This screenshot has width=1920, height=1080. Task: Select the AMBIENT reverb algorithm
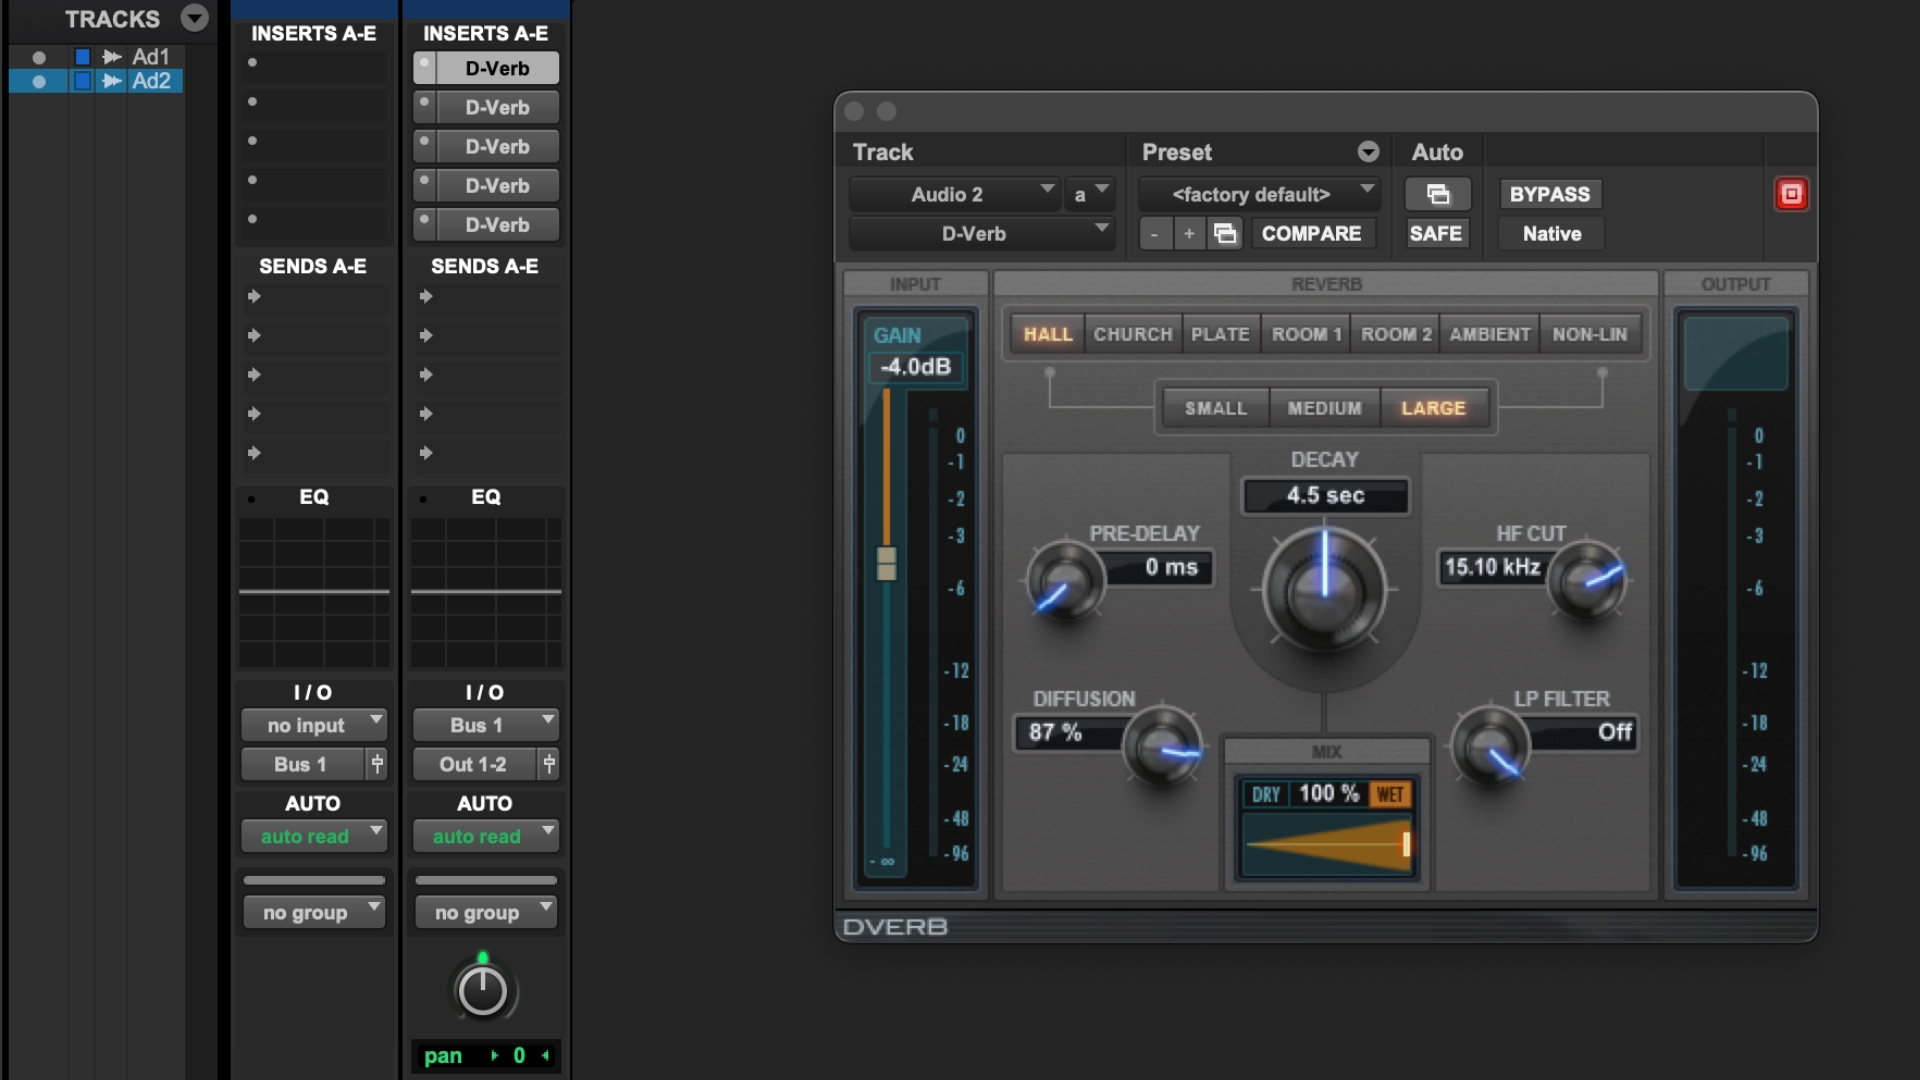pyautogui.click(x=1490, y=334)
